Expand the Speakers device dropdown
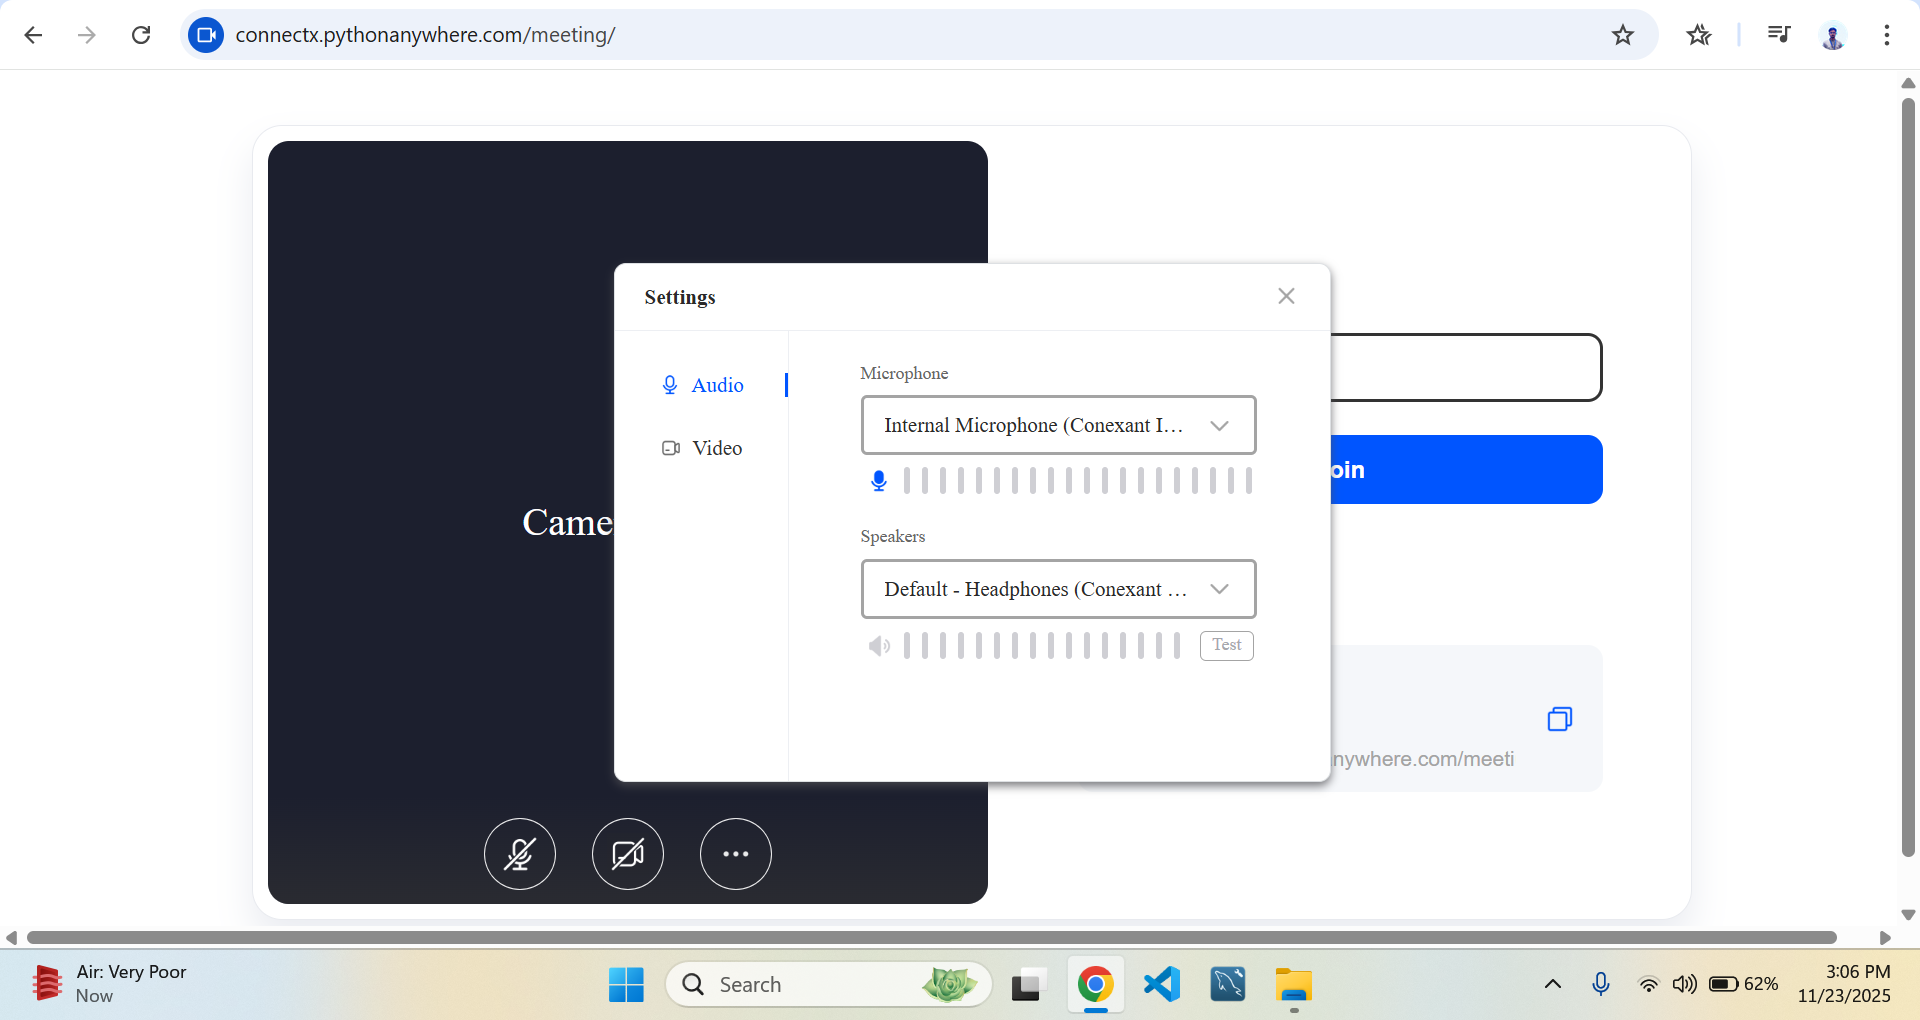 click(x=1058, y=589)
